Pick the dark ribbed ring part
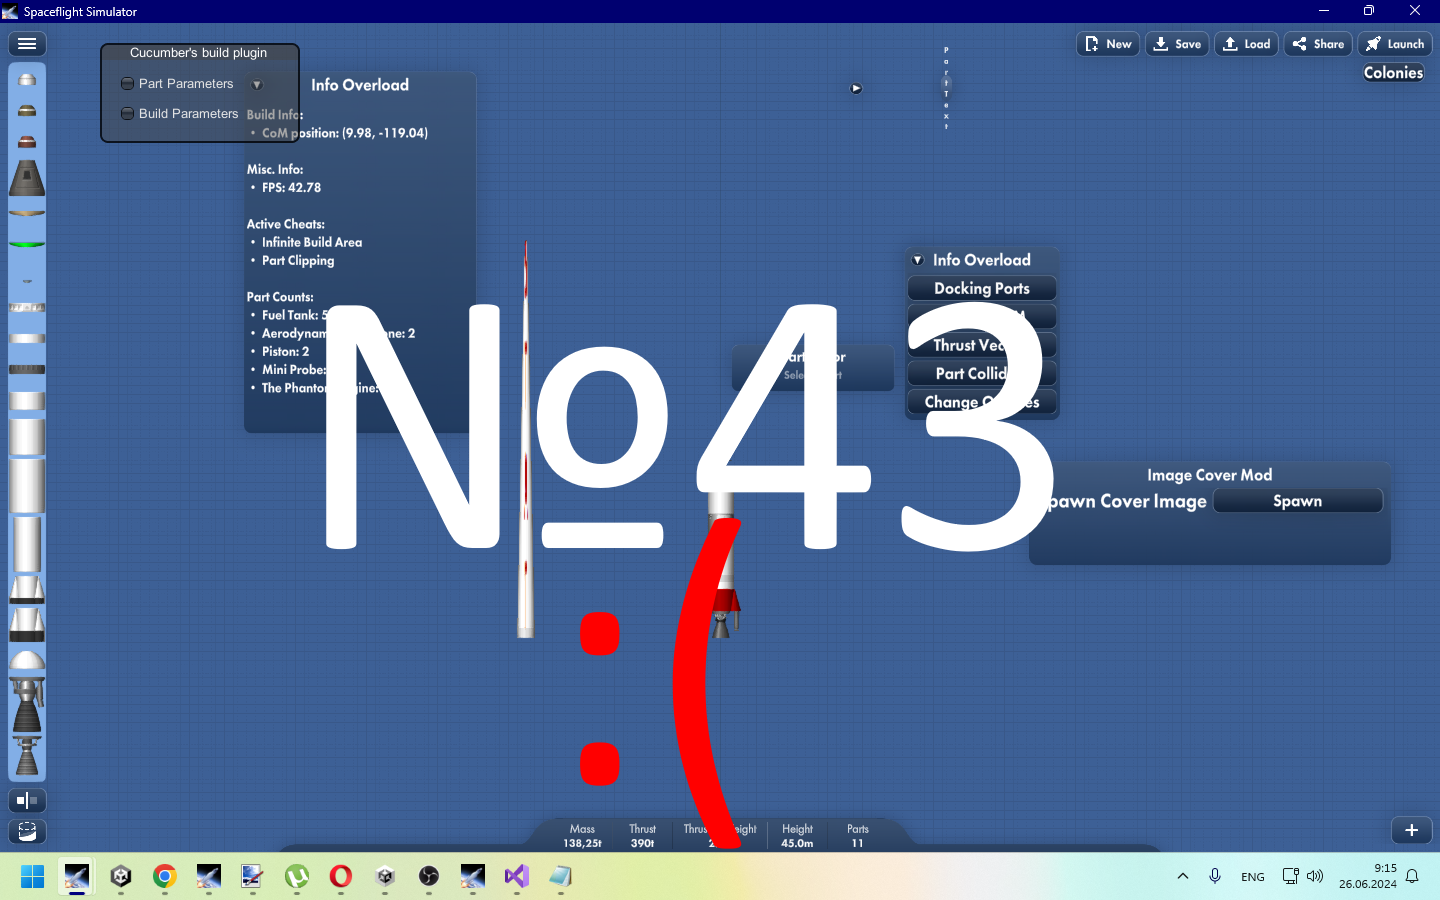 tap(27, 369)
